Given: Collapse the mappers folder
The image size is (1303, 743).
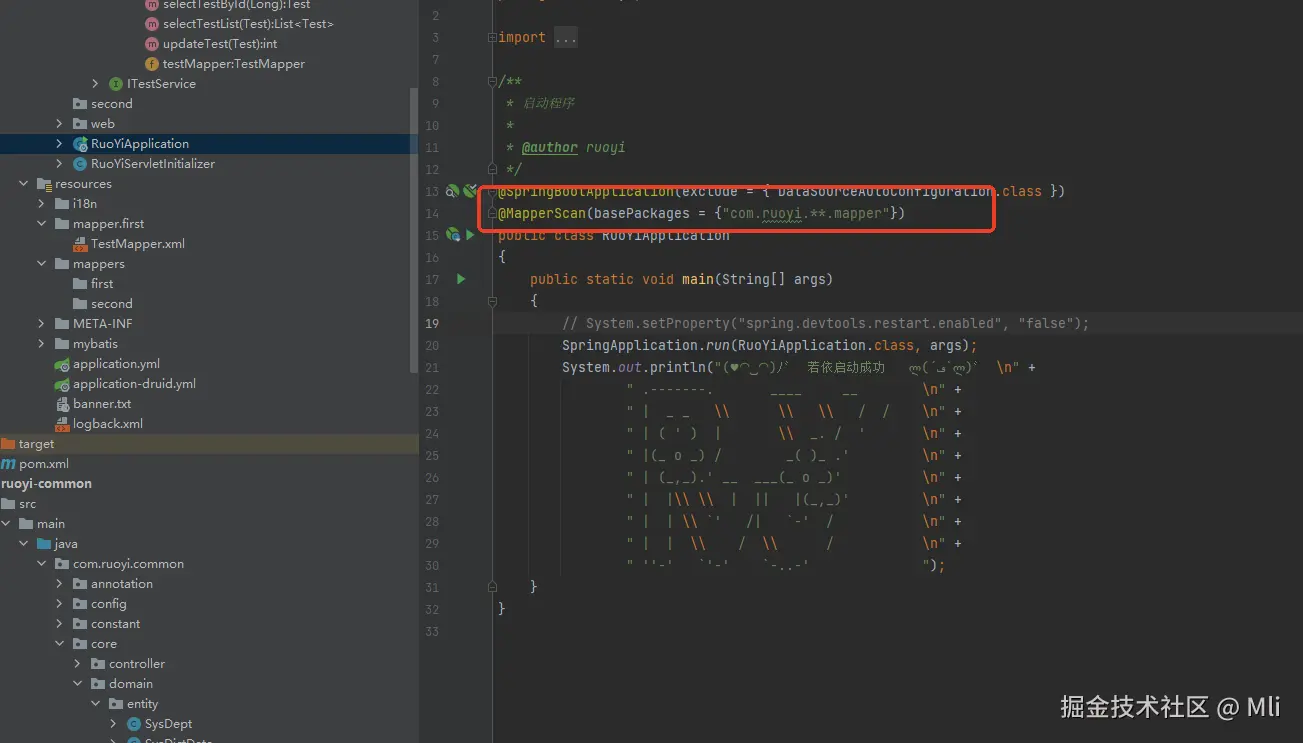Looking at the screenshot, I should click(42, 264).
